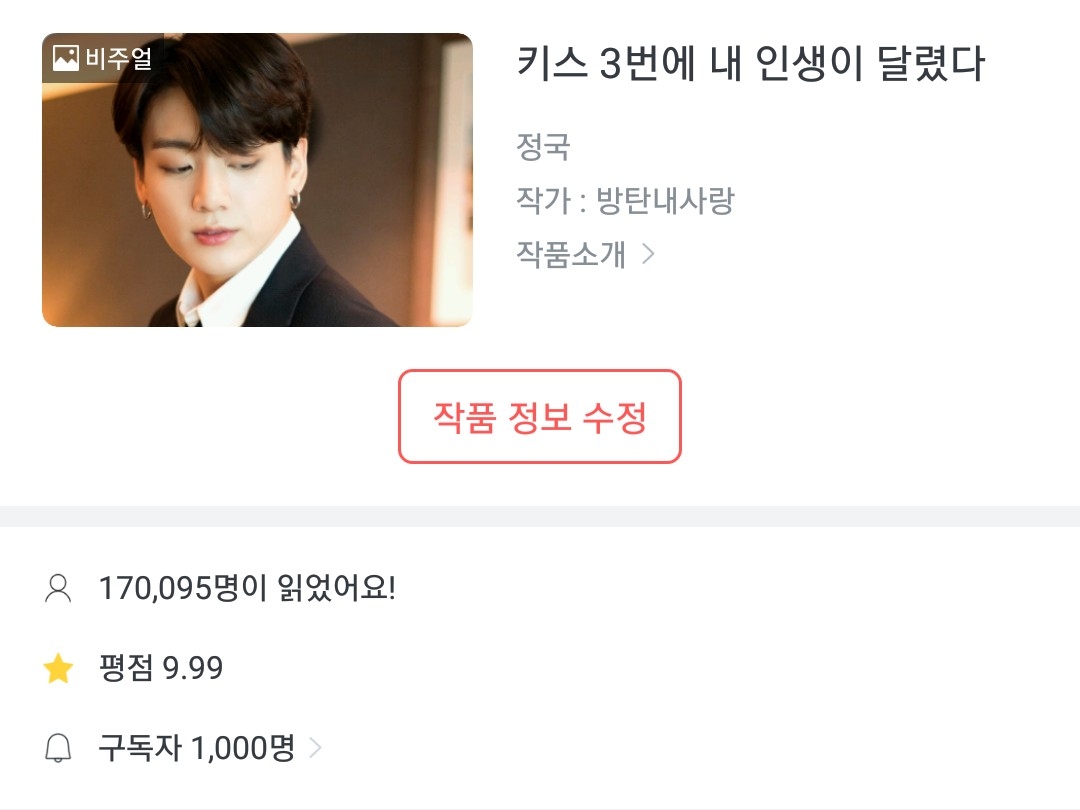Click the person icon beside reader count
The height and width of the screenshot is (810, 1080).
click(59, 589)
